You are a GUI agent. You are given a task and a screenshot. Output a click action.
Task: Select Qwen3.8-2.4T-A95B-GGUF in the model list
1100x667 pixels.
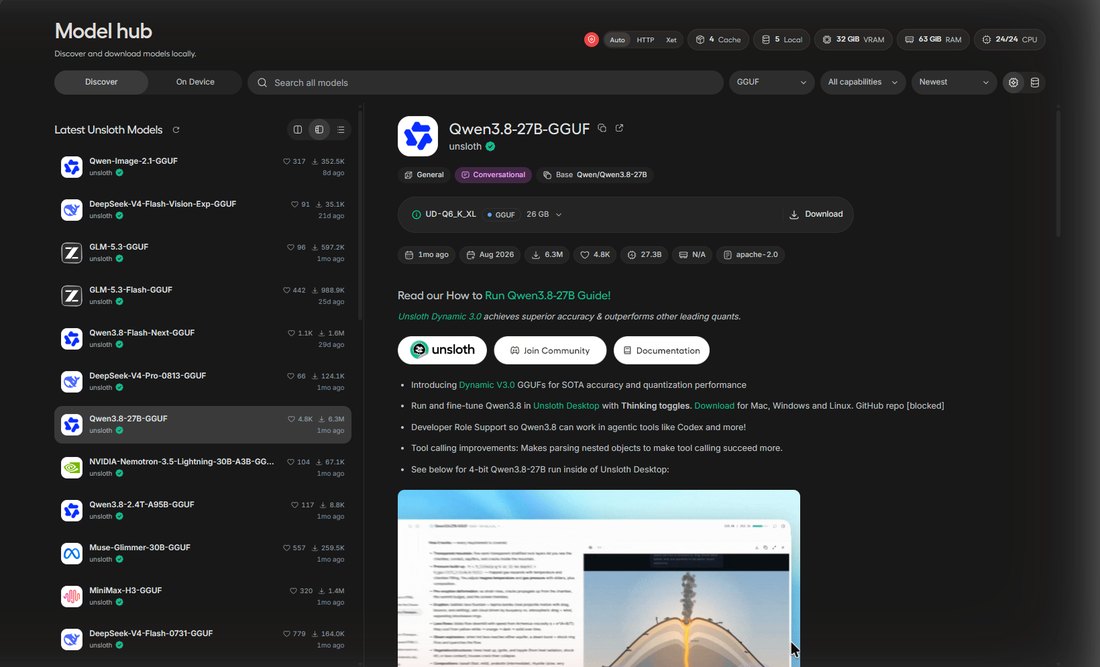point(203,511)
